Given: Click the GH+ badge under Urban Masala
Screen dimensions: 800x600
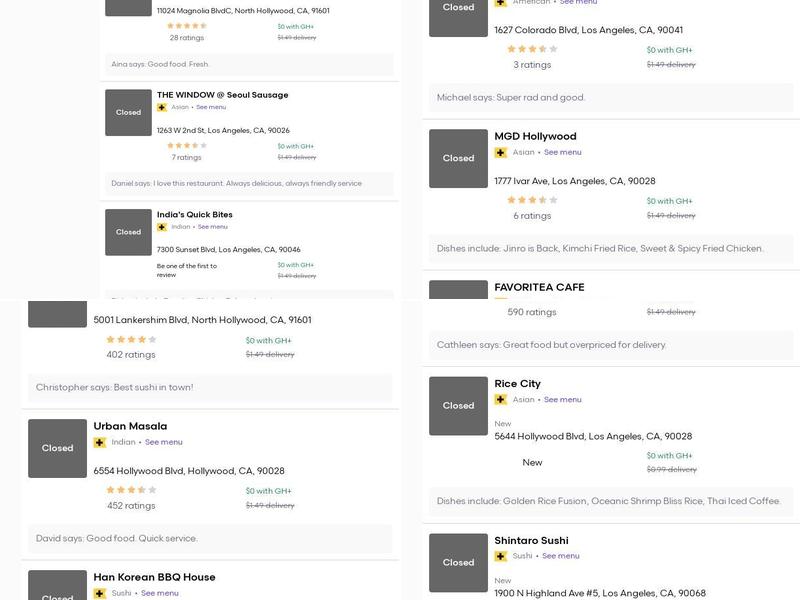Looking at the screenshot, I should (100, 442).
